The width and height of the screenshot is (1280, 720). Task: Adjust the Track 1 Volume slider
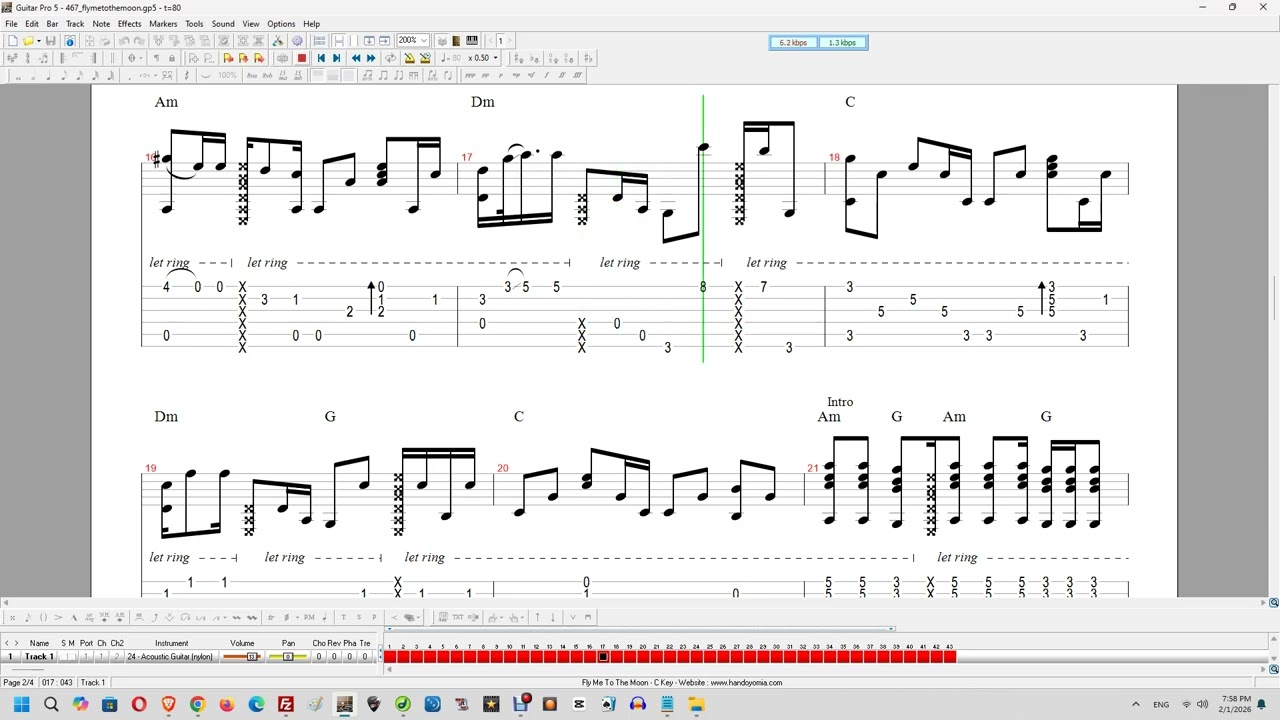point(242,656)
